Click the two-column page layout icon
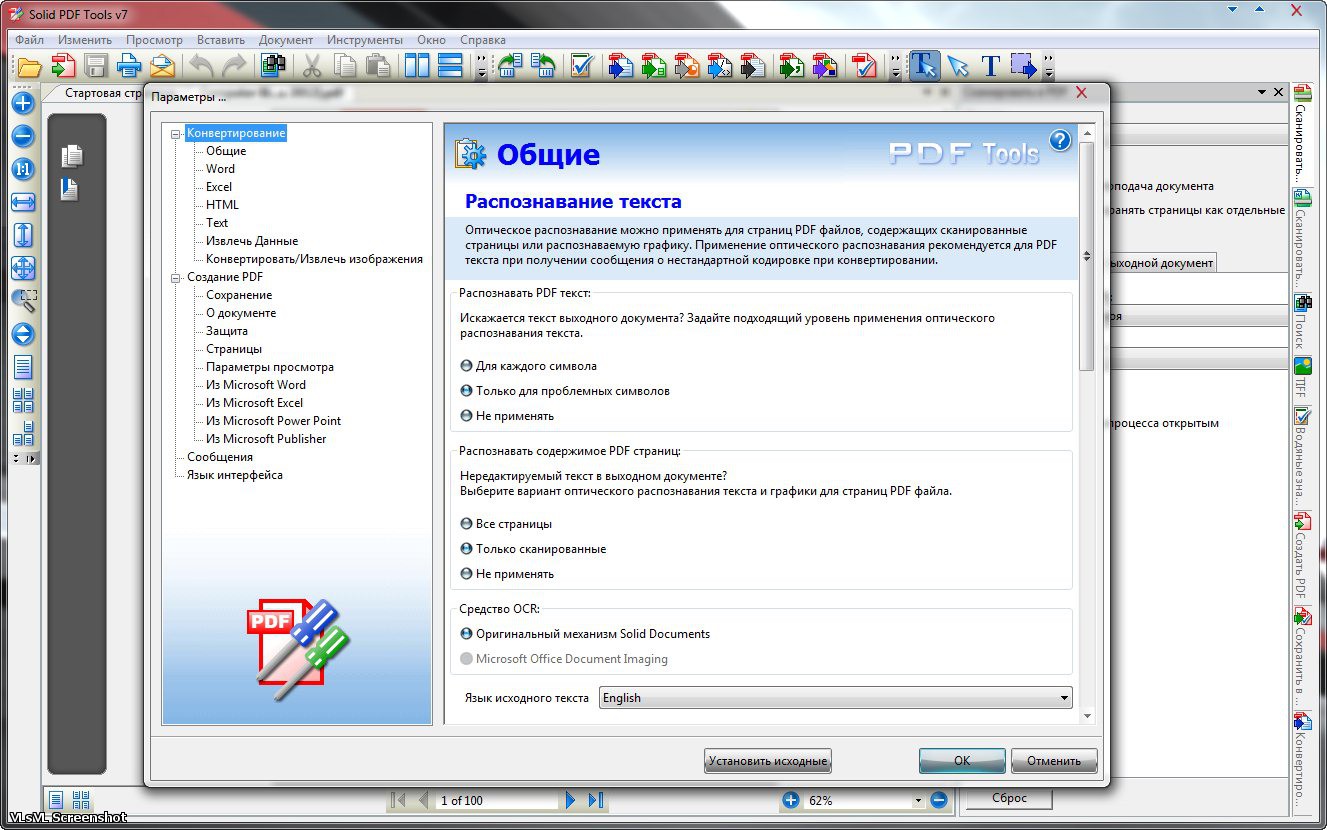 [x=417, y=66]
